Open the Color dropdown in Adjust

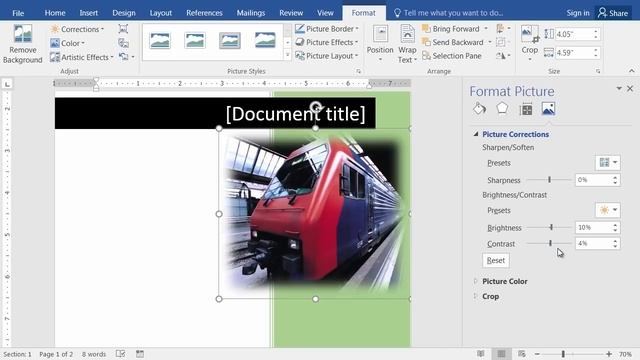(67, 43)
